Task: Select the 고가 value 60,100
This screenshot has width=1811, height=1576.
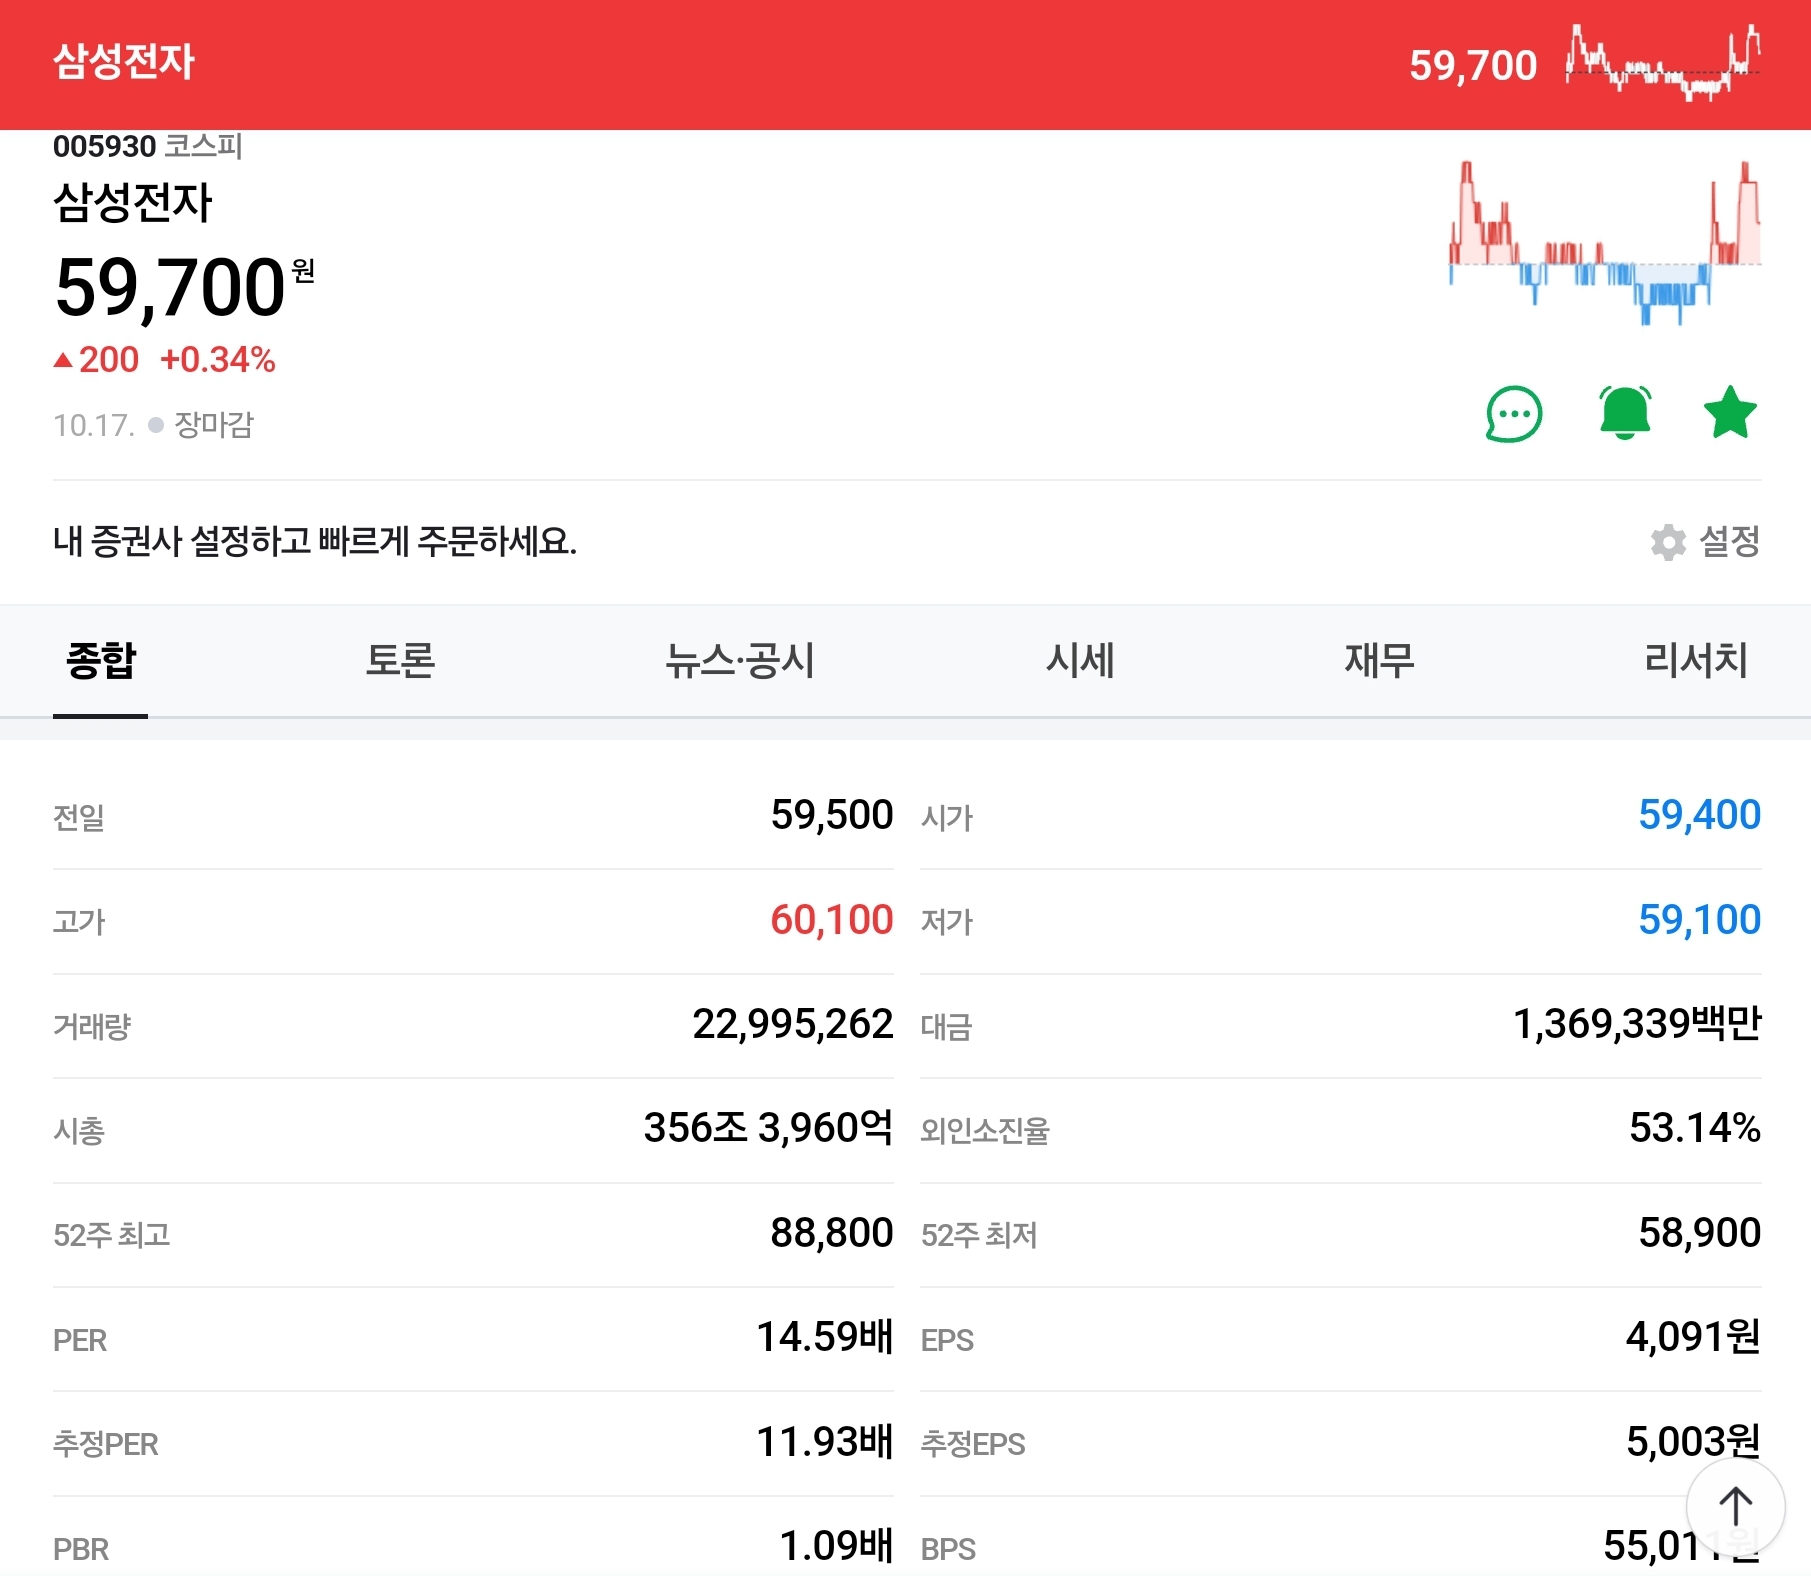Action: (832, 920)
